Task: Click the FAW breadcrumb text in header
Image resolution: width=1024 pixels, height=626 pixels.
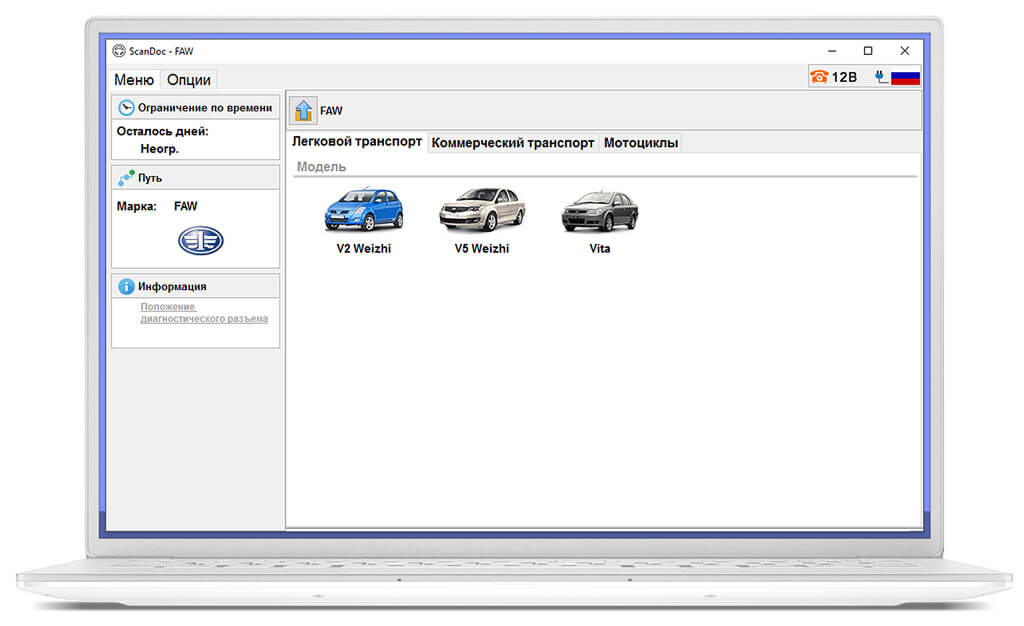Action: (x=331, y=111)
